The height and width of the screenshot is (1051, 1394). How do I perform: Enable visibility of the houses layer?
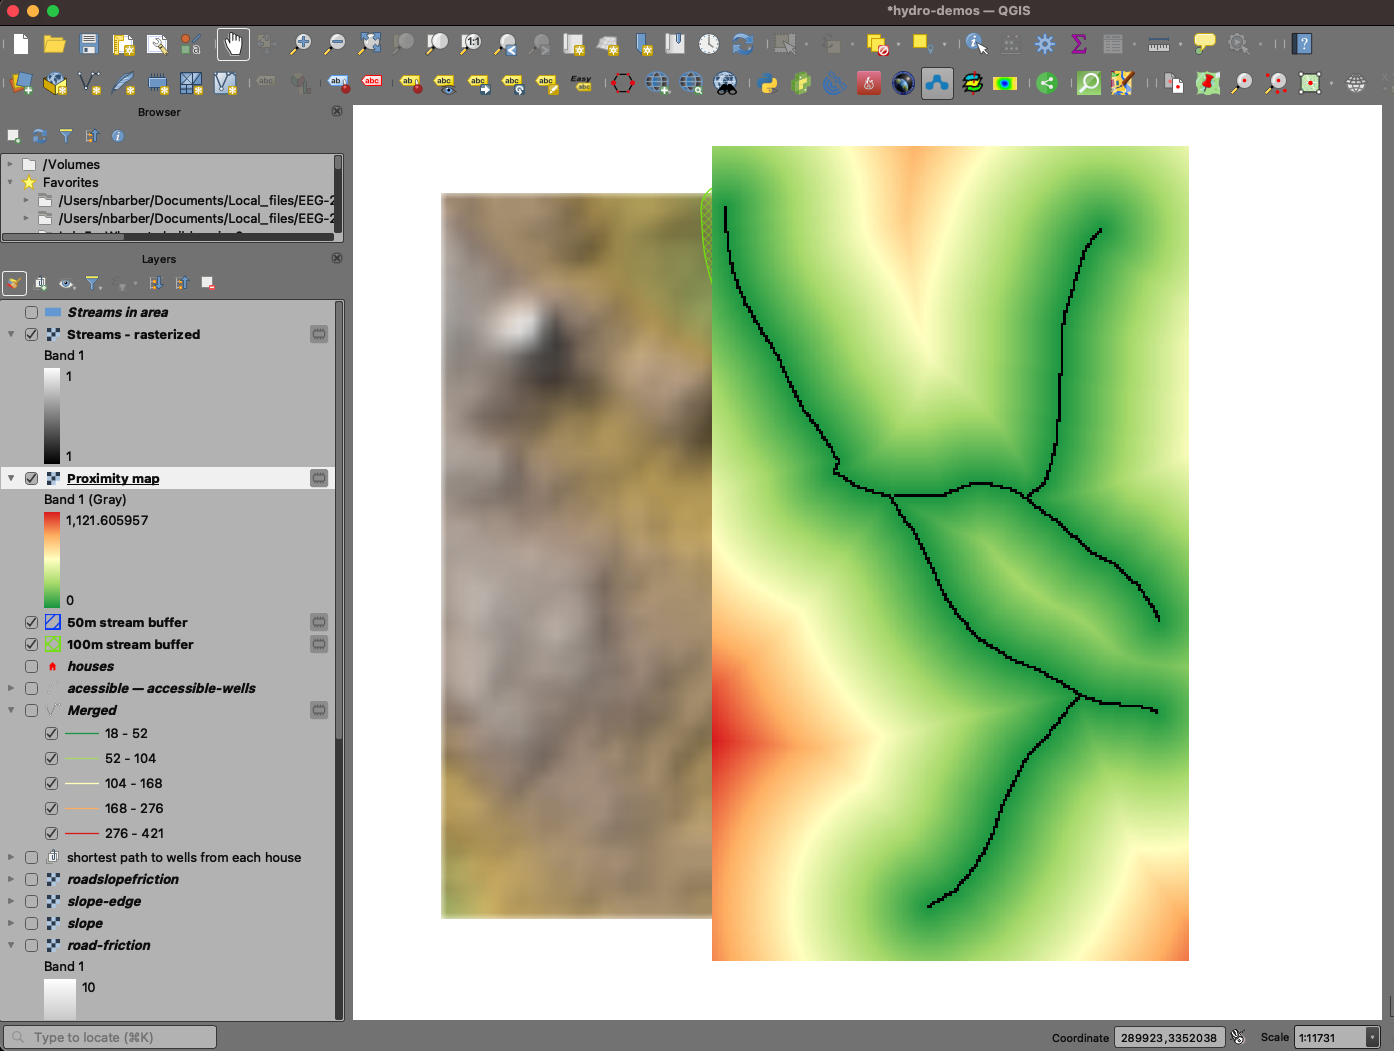pyautogui.click(x=31, y=666)
